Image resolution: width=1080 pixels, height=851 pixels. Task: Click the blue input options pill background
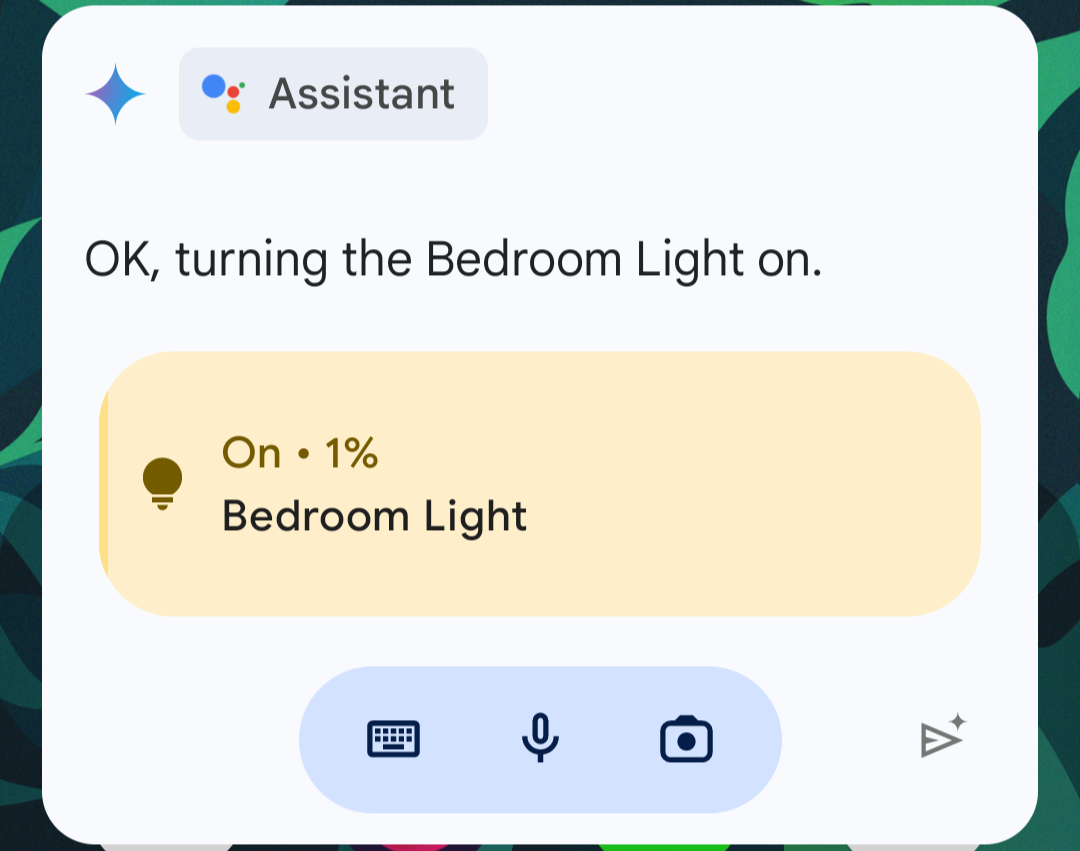pyautogui.click(x=465, y=740)
